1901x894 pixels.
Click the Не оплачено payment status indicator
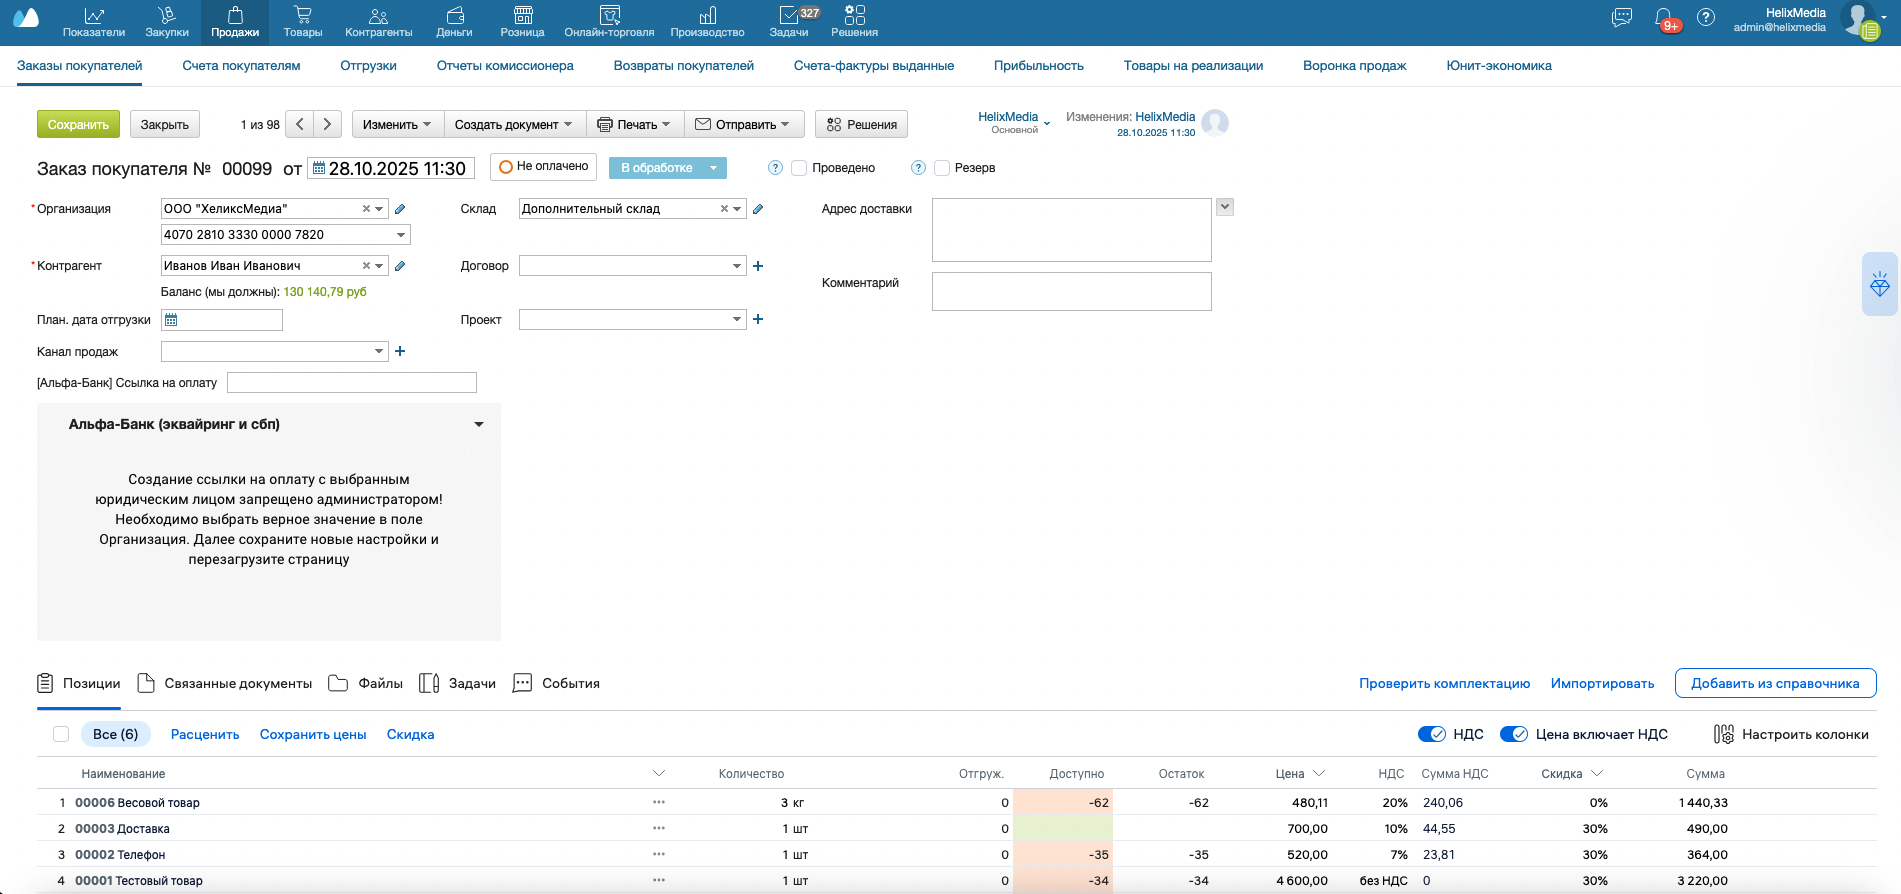[x=544, y=167]
